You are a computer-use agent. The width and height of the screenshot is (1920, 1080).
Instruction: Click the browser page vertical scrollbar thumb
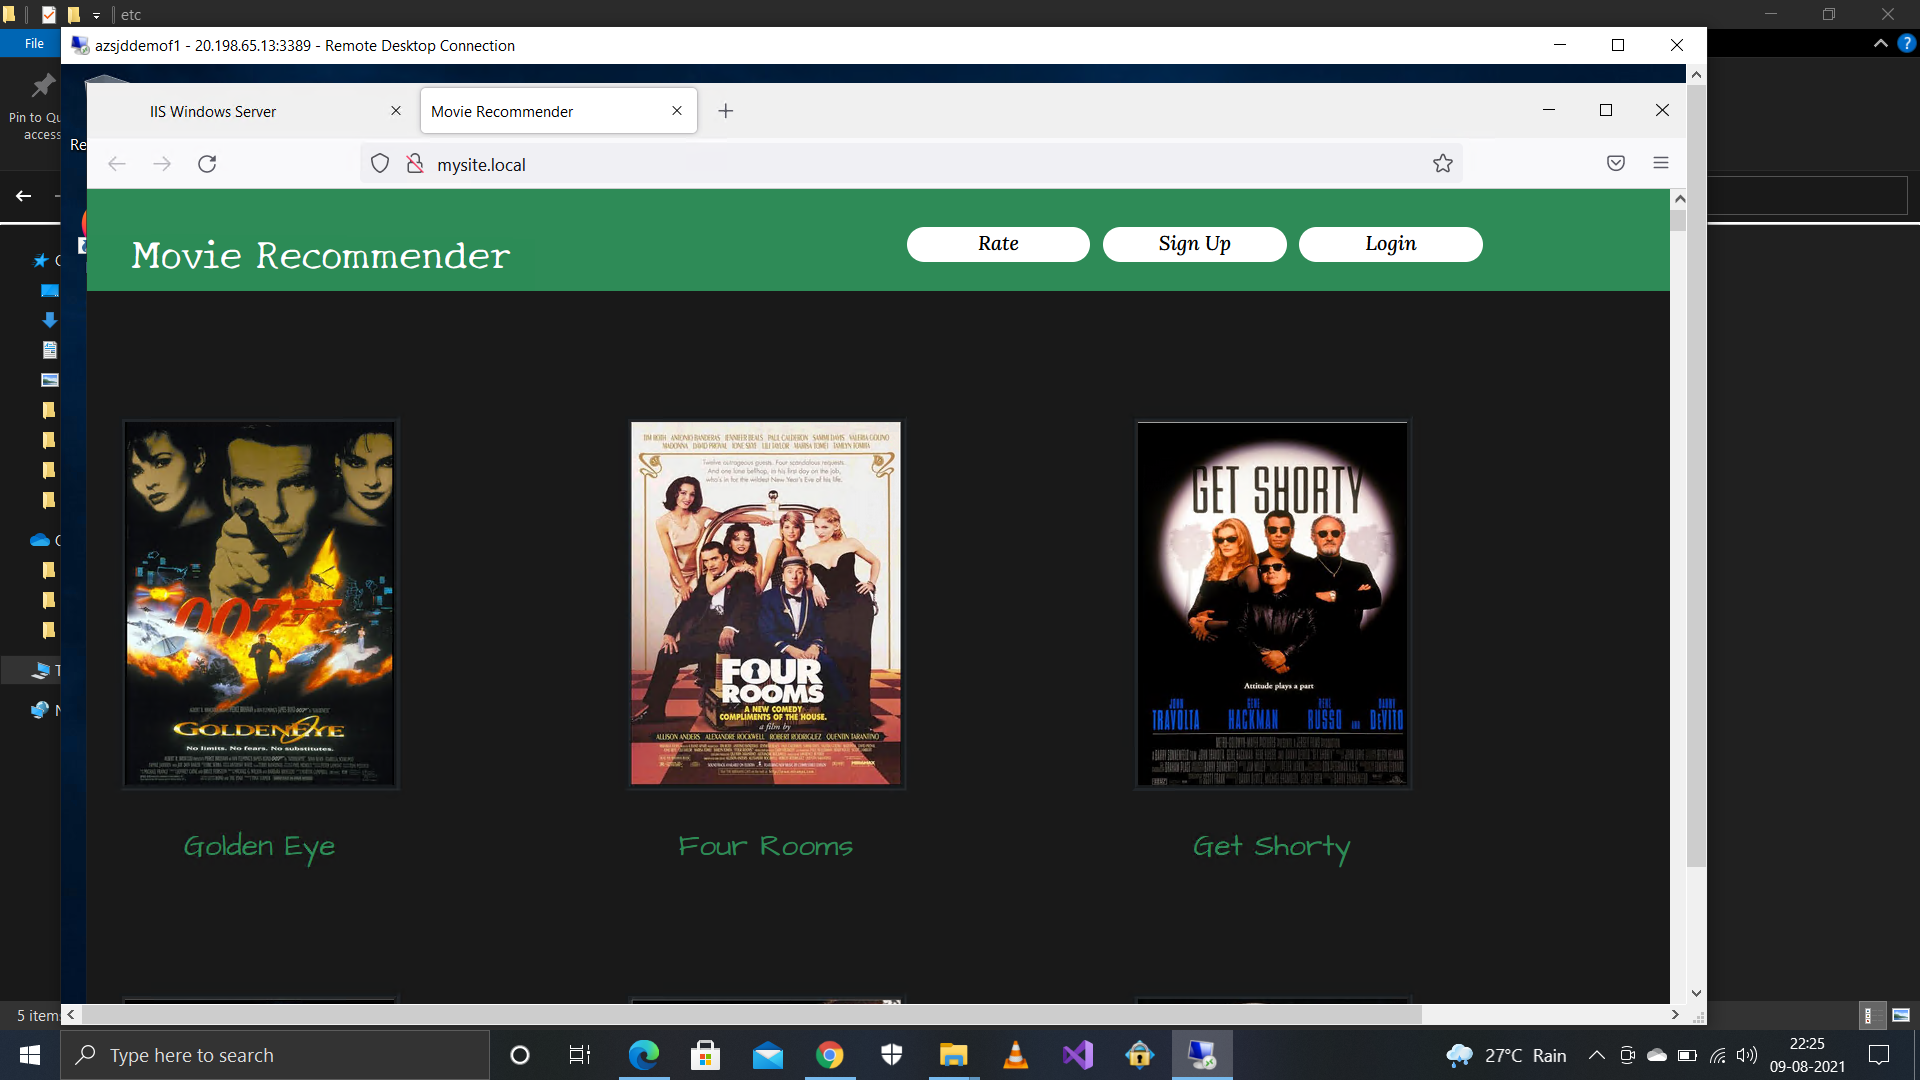[1679, 220]
